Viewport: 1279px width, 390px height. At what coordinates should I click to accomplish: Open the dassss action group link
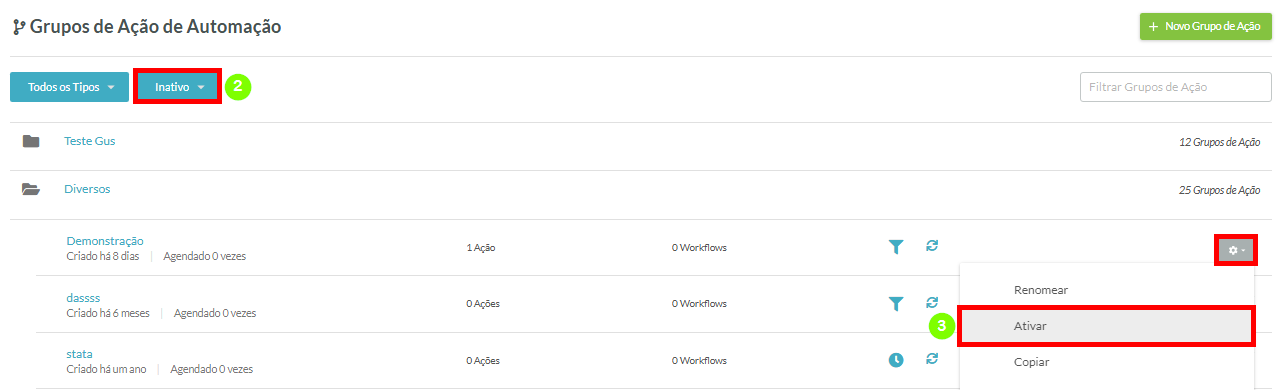click(83, 298)
